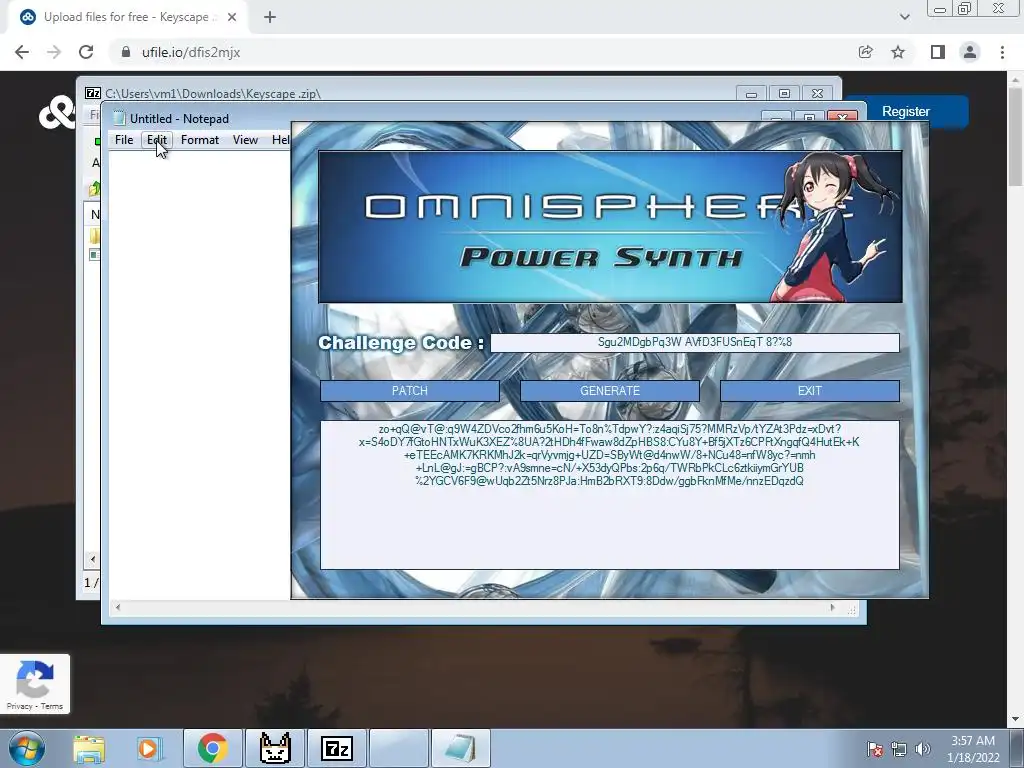Image resolution: width=1024 pixels, height=768 pixels.
Task: Click the Challenge Code input field
Action: pos(695,342)
